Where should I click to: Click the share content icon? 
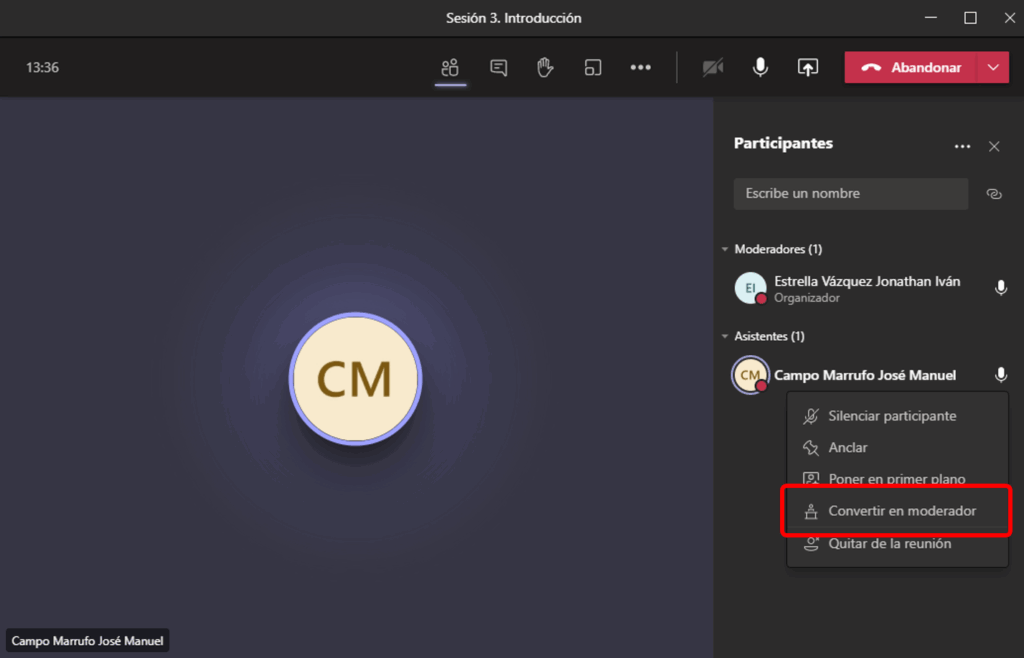click(807, 68)
